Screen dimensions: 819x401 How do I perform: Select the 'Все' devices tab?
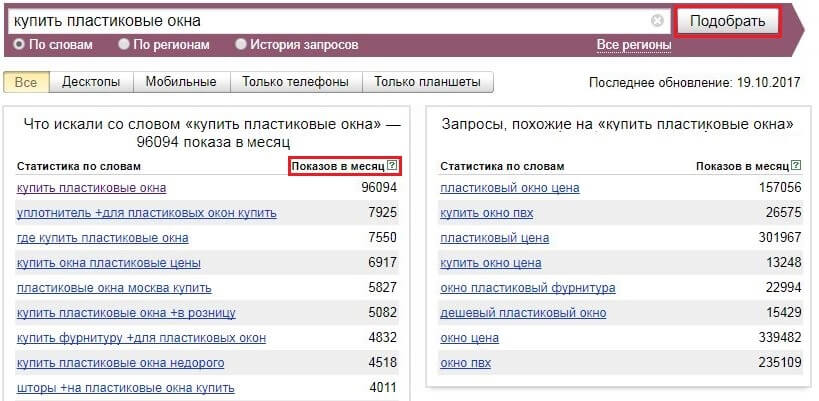coord(26,82)
